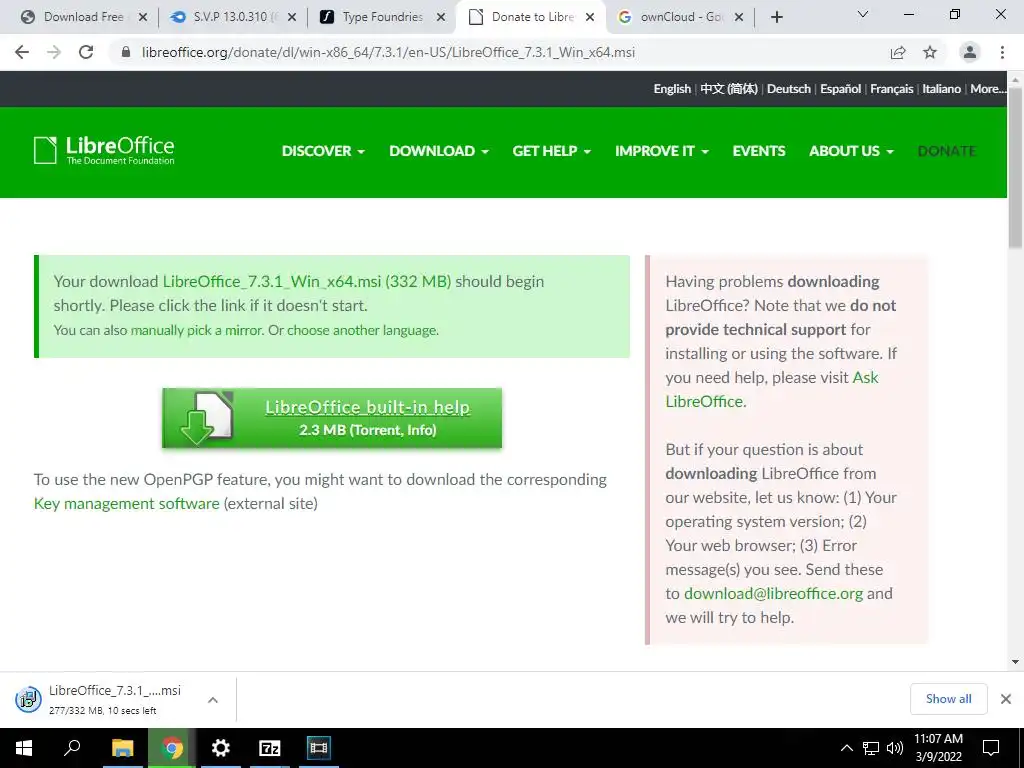Select English language

pos(672,89)
